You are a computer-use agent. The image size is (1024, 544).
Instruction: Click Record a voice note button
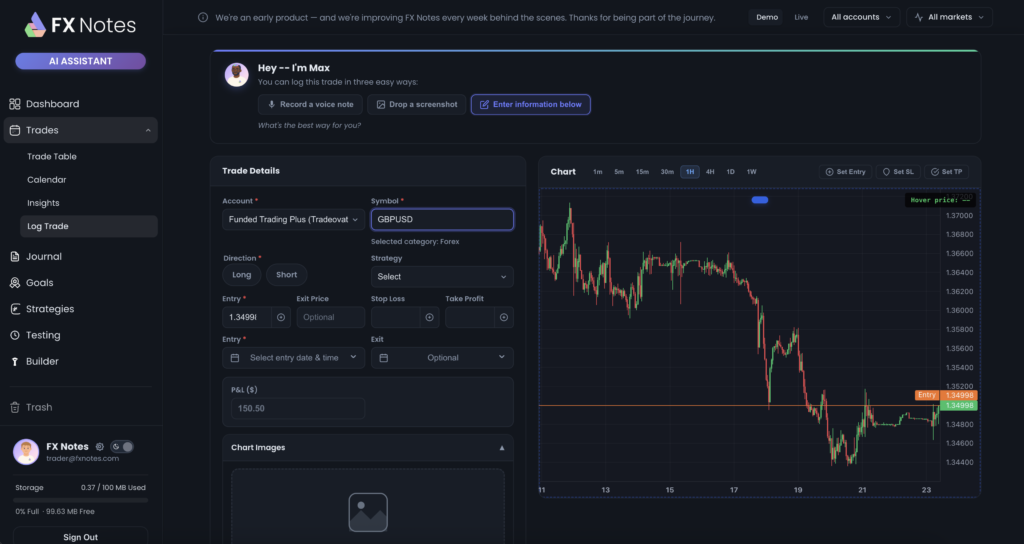pos(309,104)
